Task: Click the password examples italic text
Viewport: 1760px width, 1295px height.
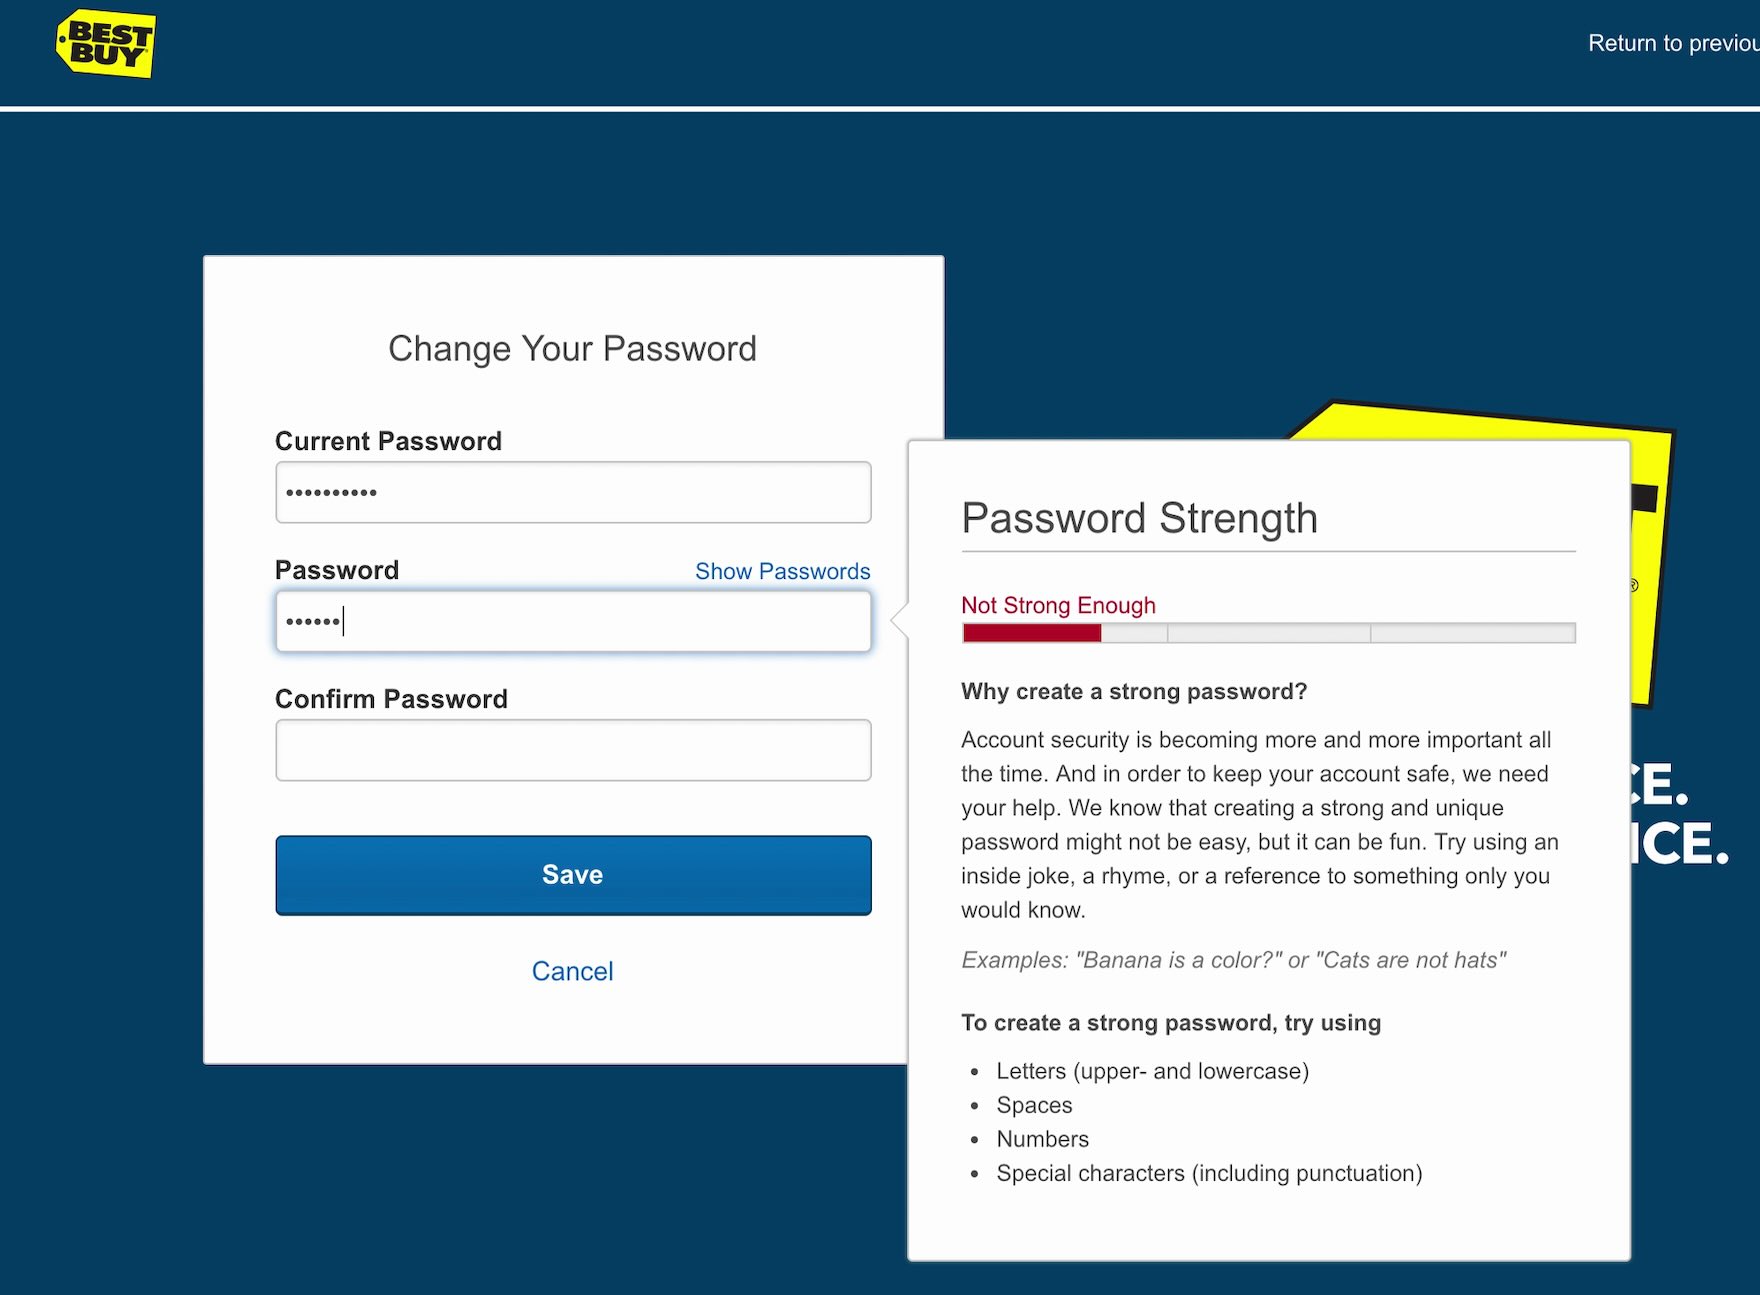Action: (1233, 960)
